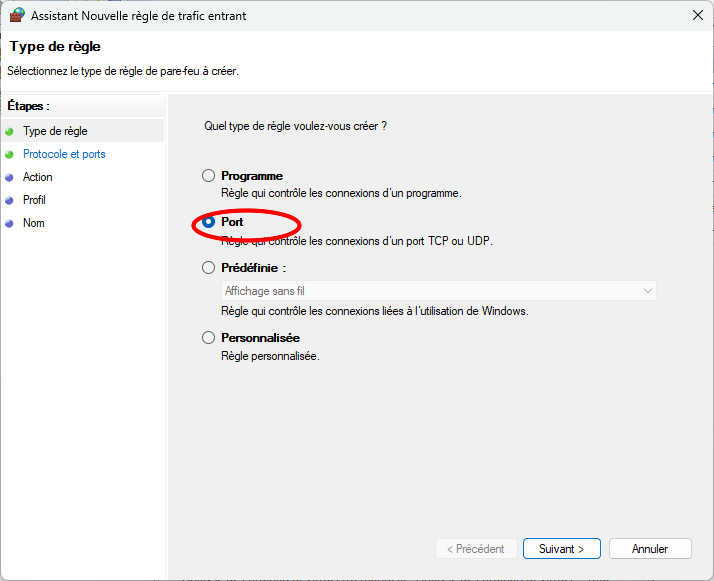Click the green bullet beside Protocole et ports

[x=9, y=154]
